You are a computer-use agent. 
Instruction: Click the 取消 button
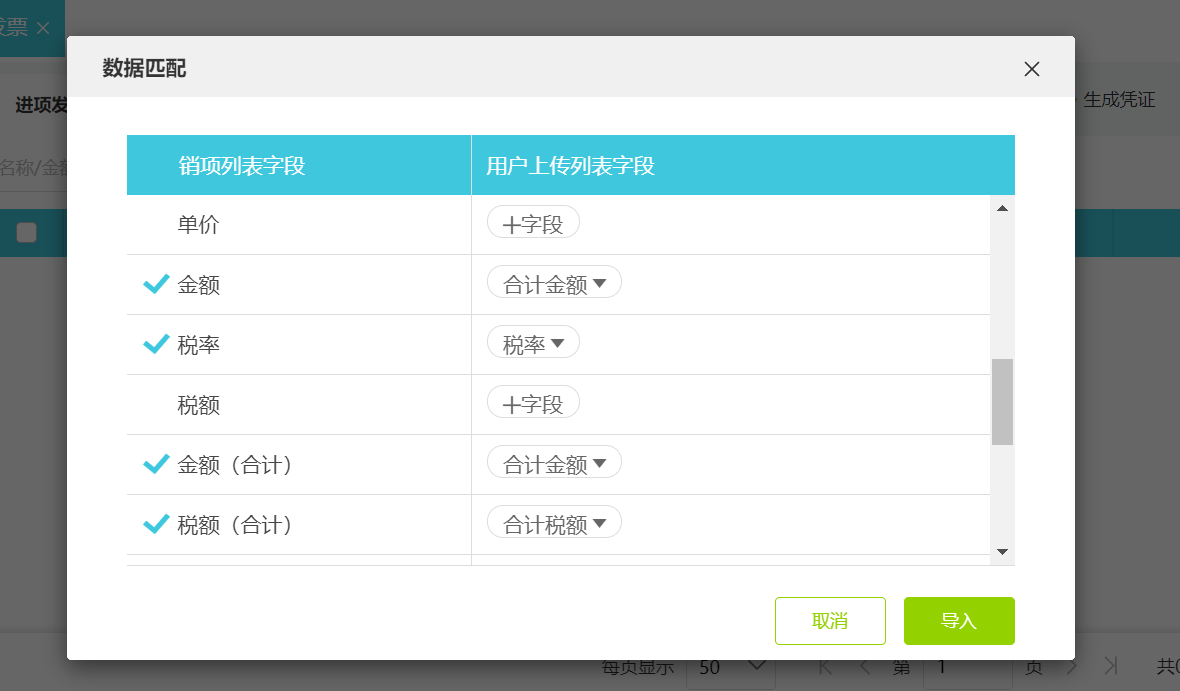click(x=830, y=620)
